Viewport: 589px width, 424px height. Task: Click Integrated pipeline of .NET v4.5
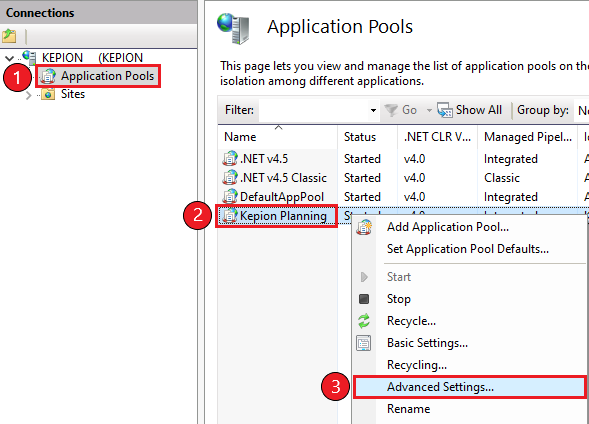(x=510, y=159)
